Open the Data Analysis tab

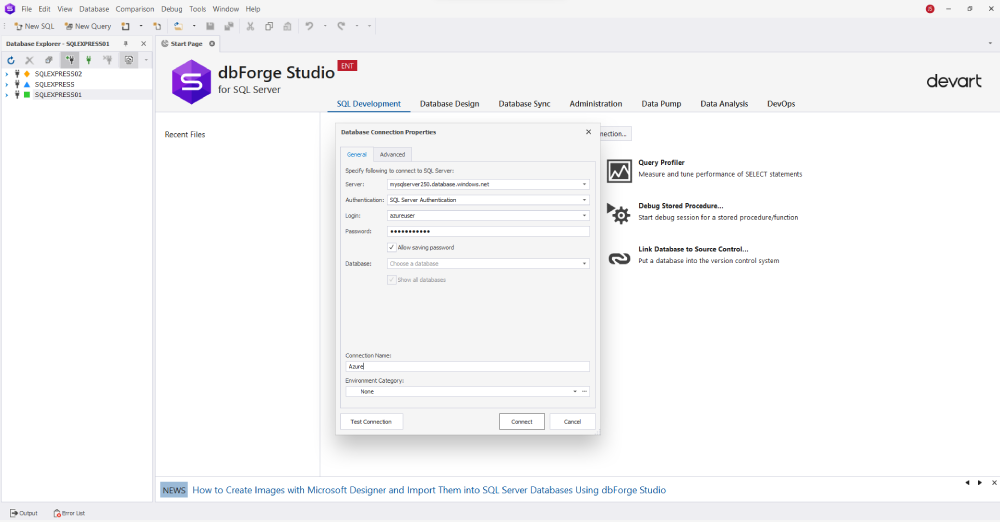[724, 103]
